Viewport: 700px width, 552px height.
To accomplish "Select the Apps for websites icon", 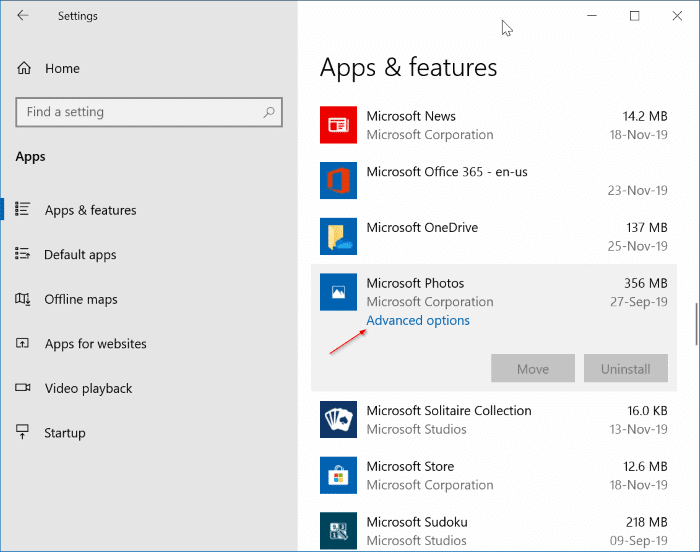I will pos(22,343).
